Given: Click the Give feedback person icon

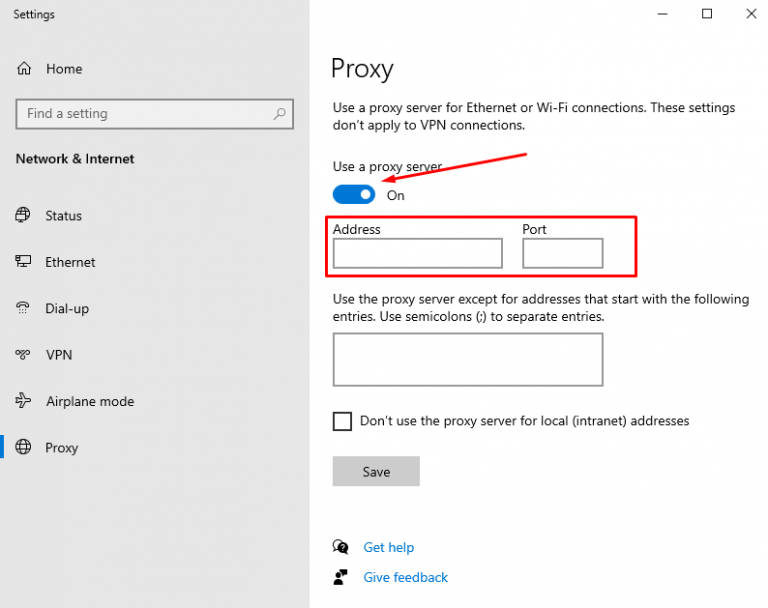Looking at the screenshot, I should (340, 577).
